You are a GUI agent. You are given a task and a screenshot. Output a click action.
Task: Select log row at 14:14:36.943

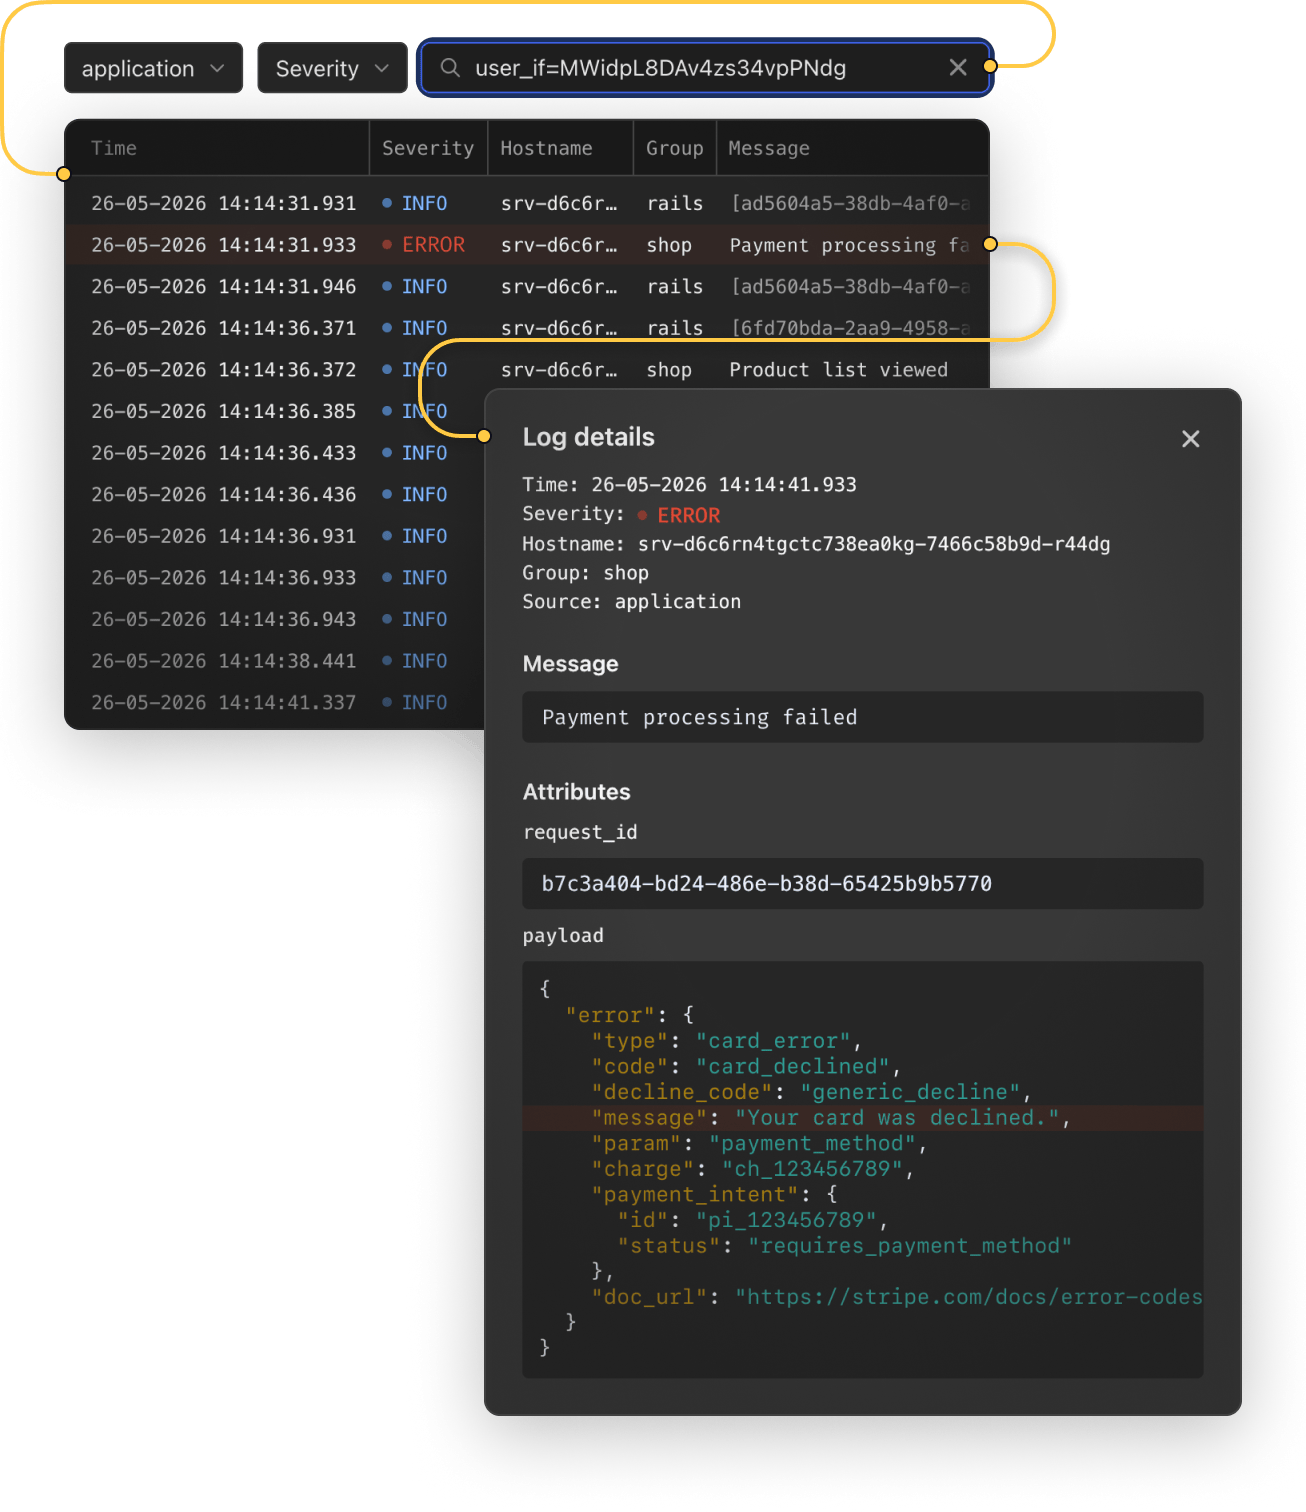[275, 620]
